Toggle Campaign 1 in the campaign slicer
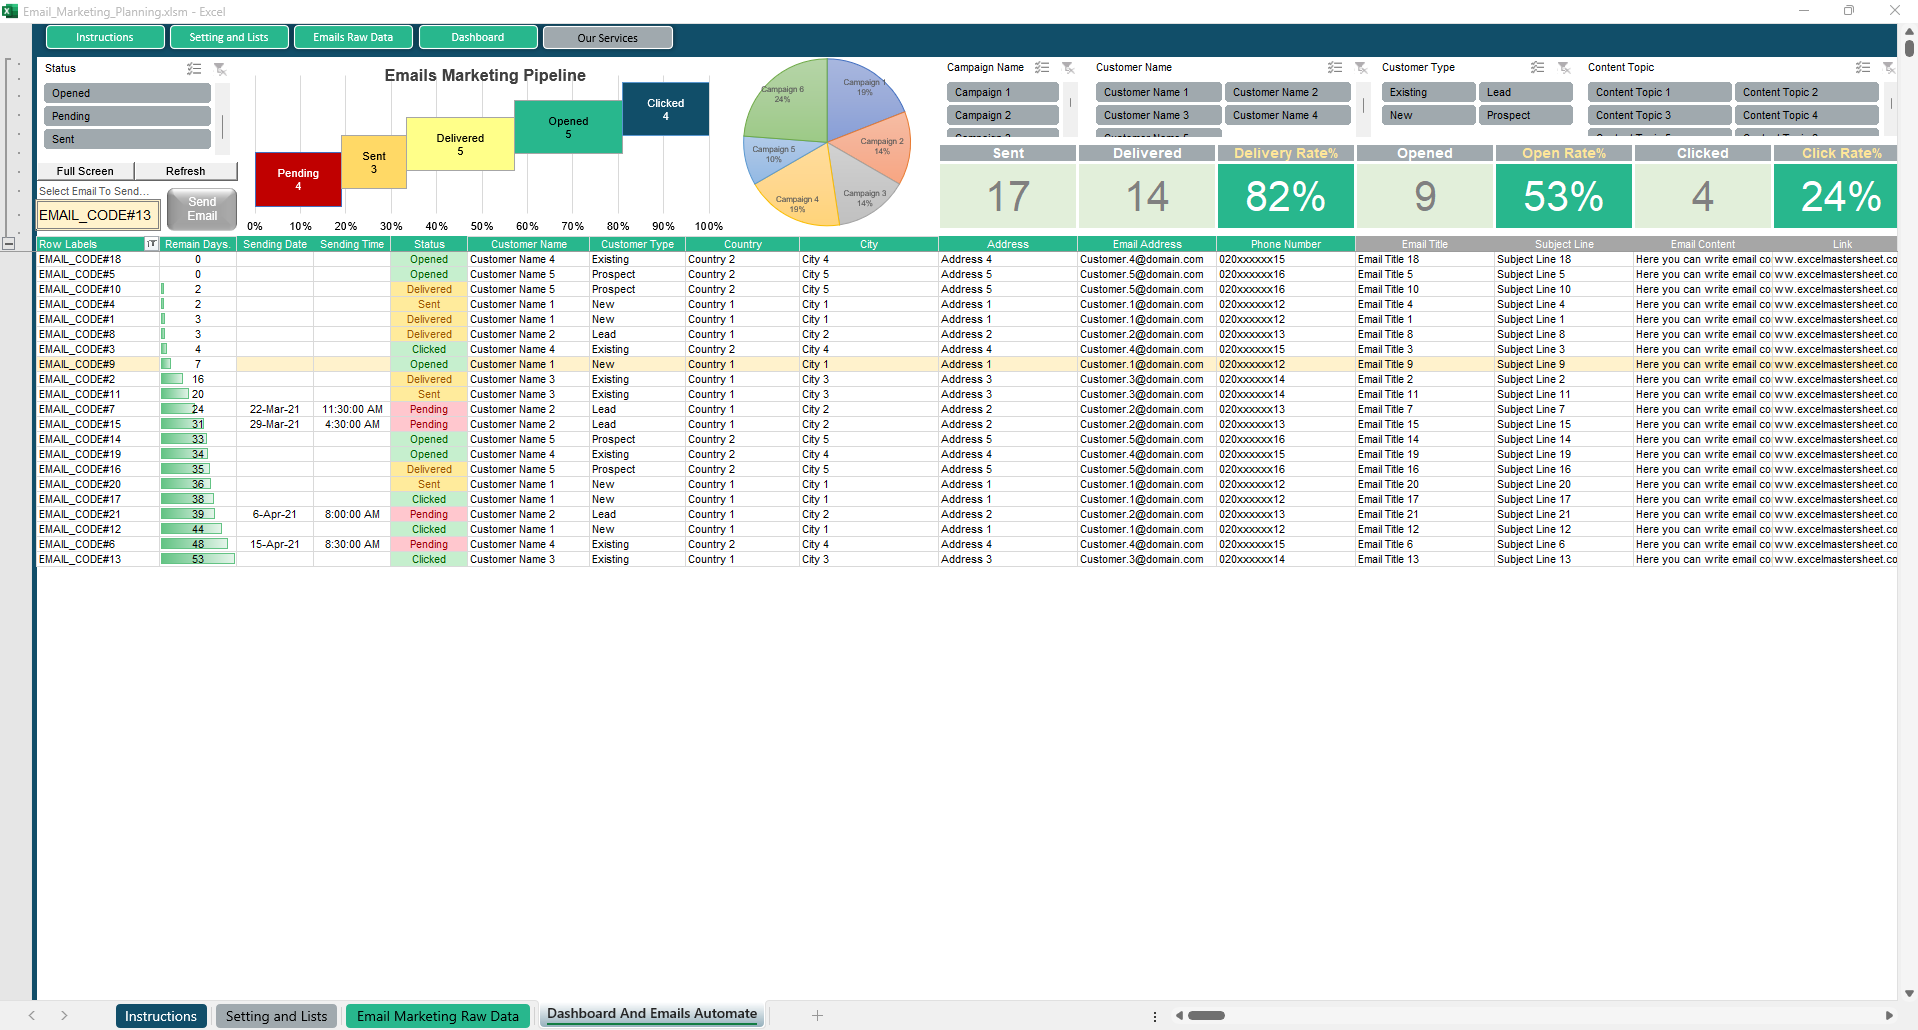Viewport: 1918px width, 1030px height. point(1002,92)
